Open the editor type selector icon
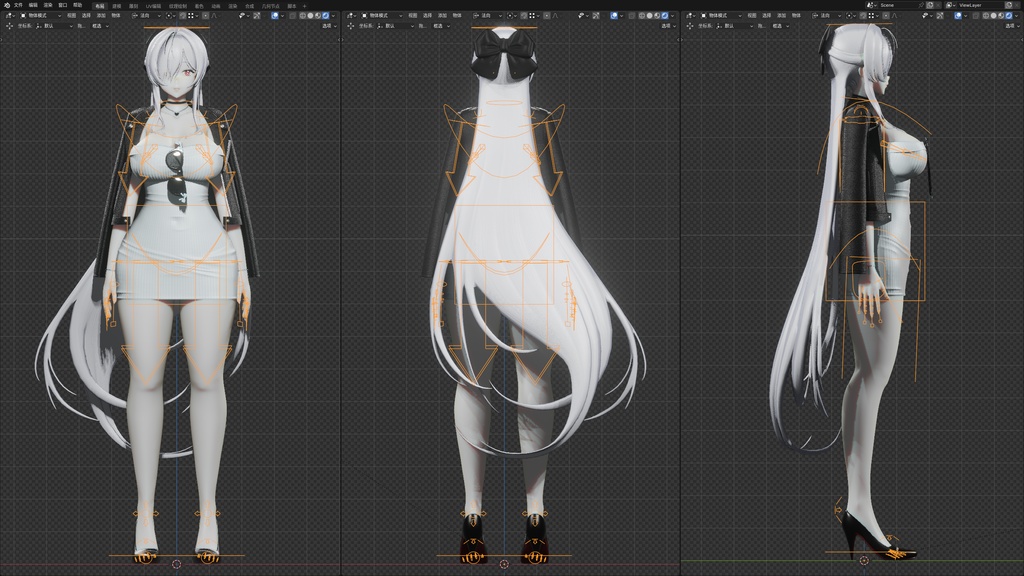 9,16
